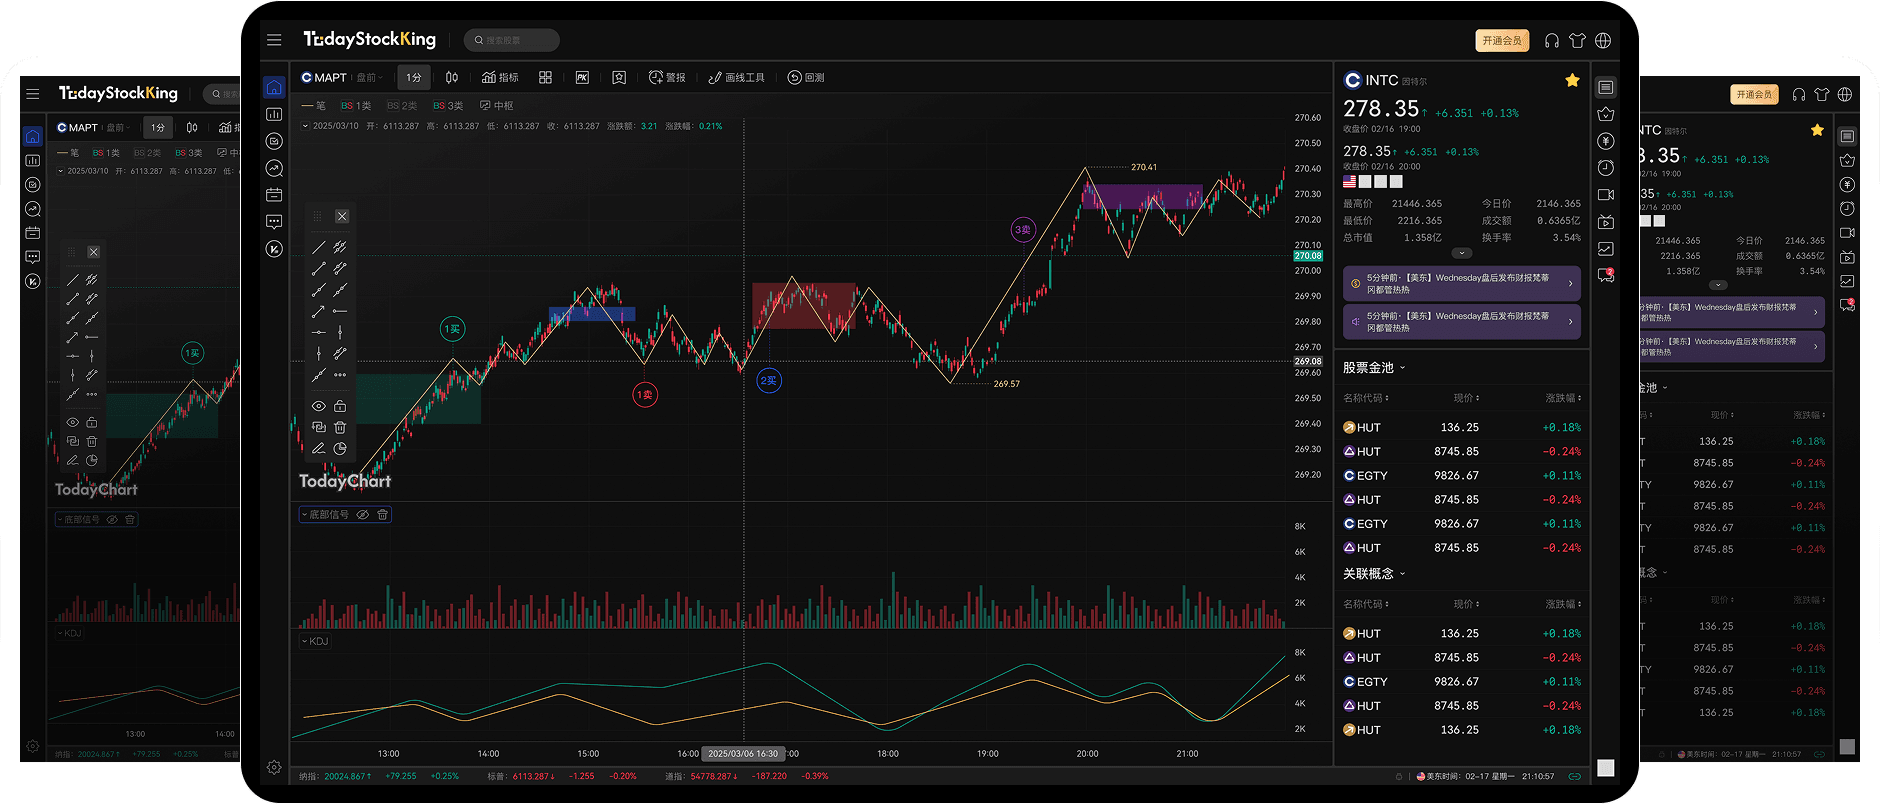This screenshot has height=804, width=1880.
Task: Open the pie chart icon in drawing palette
Action: click(x=340, y=448)
